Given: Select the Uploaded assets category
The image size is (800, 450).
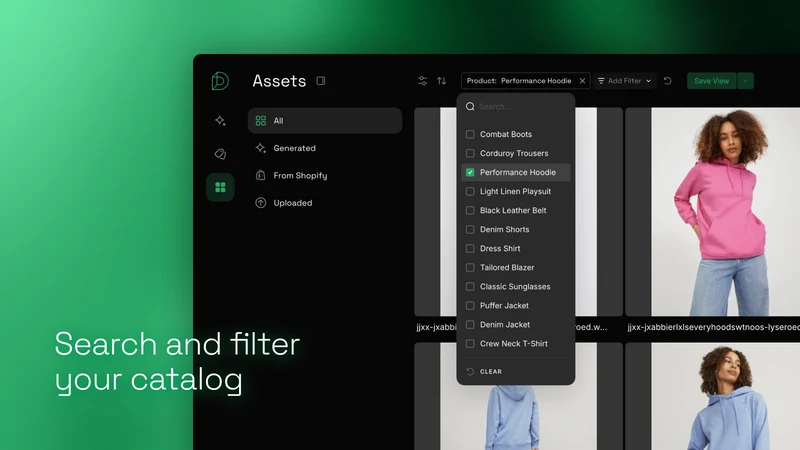Looking at the screenshot, I should [x=325, y=203].
